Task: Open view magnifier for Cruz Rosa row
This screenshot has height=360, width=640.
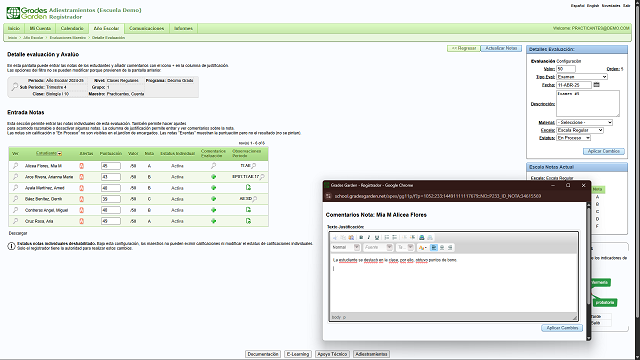Action: (15, 221)
